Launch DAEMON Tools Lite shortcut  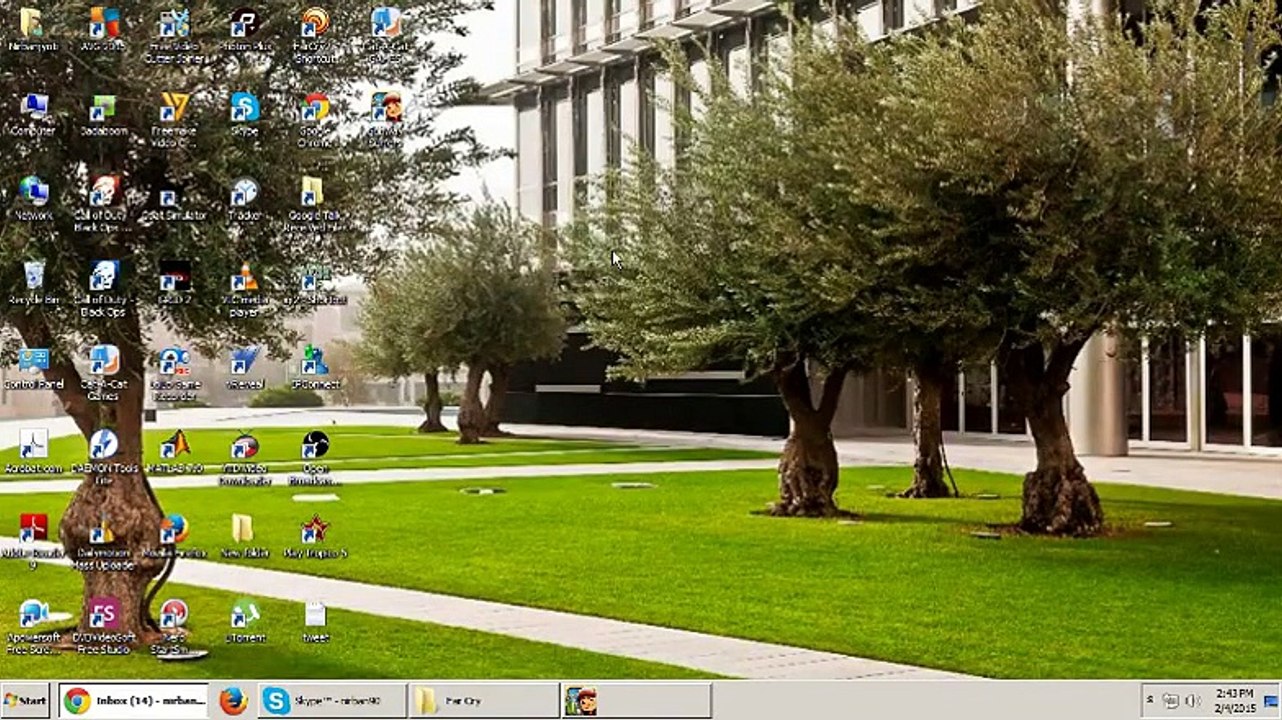point(103,458)
